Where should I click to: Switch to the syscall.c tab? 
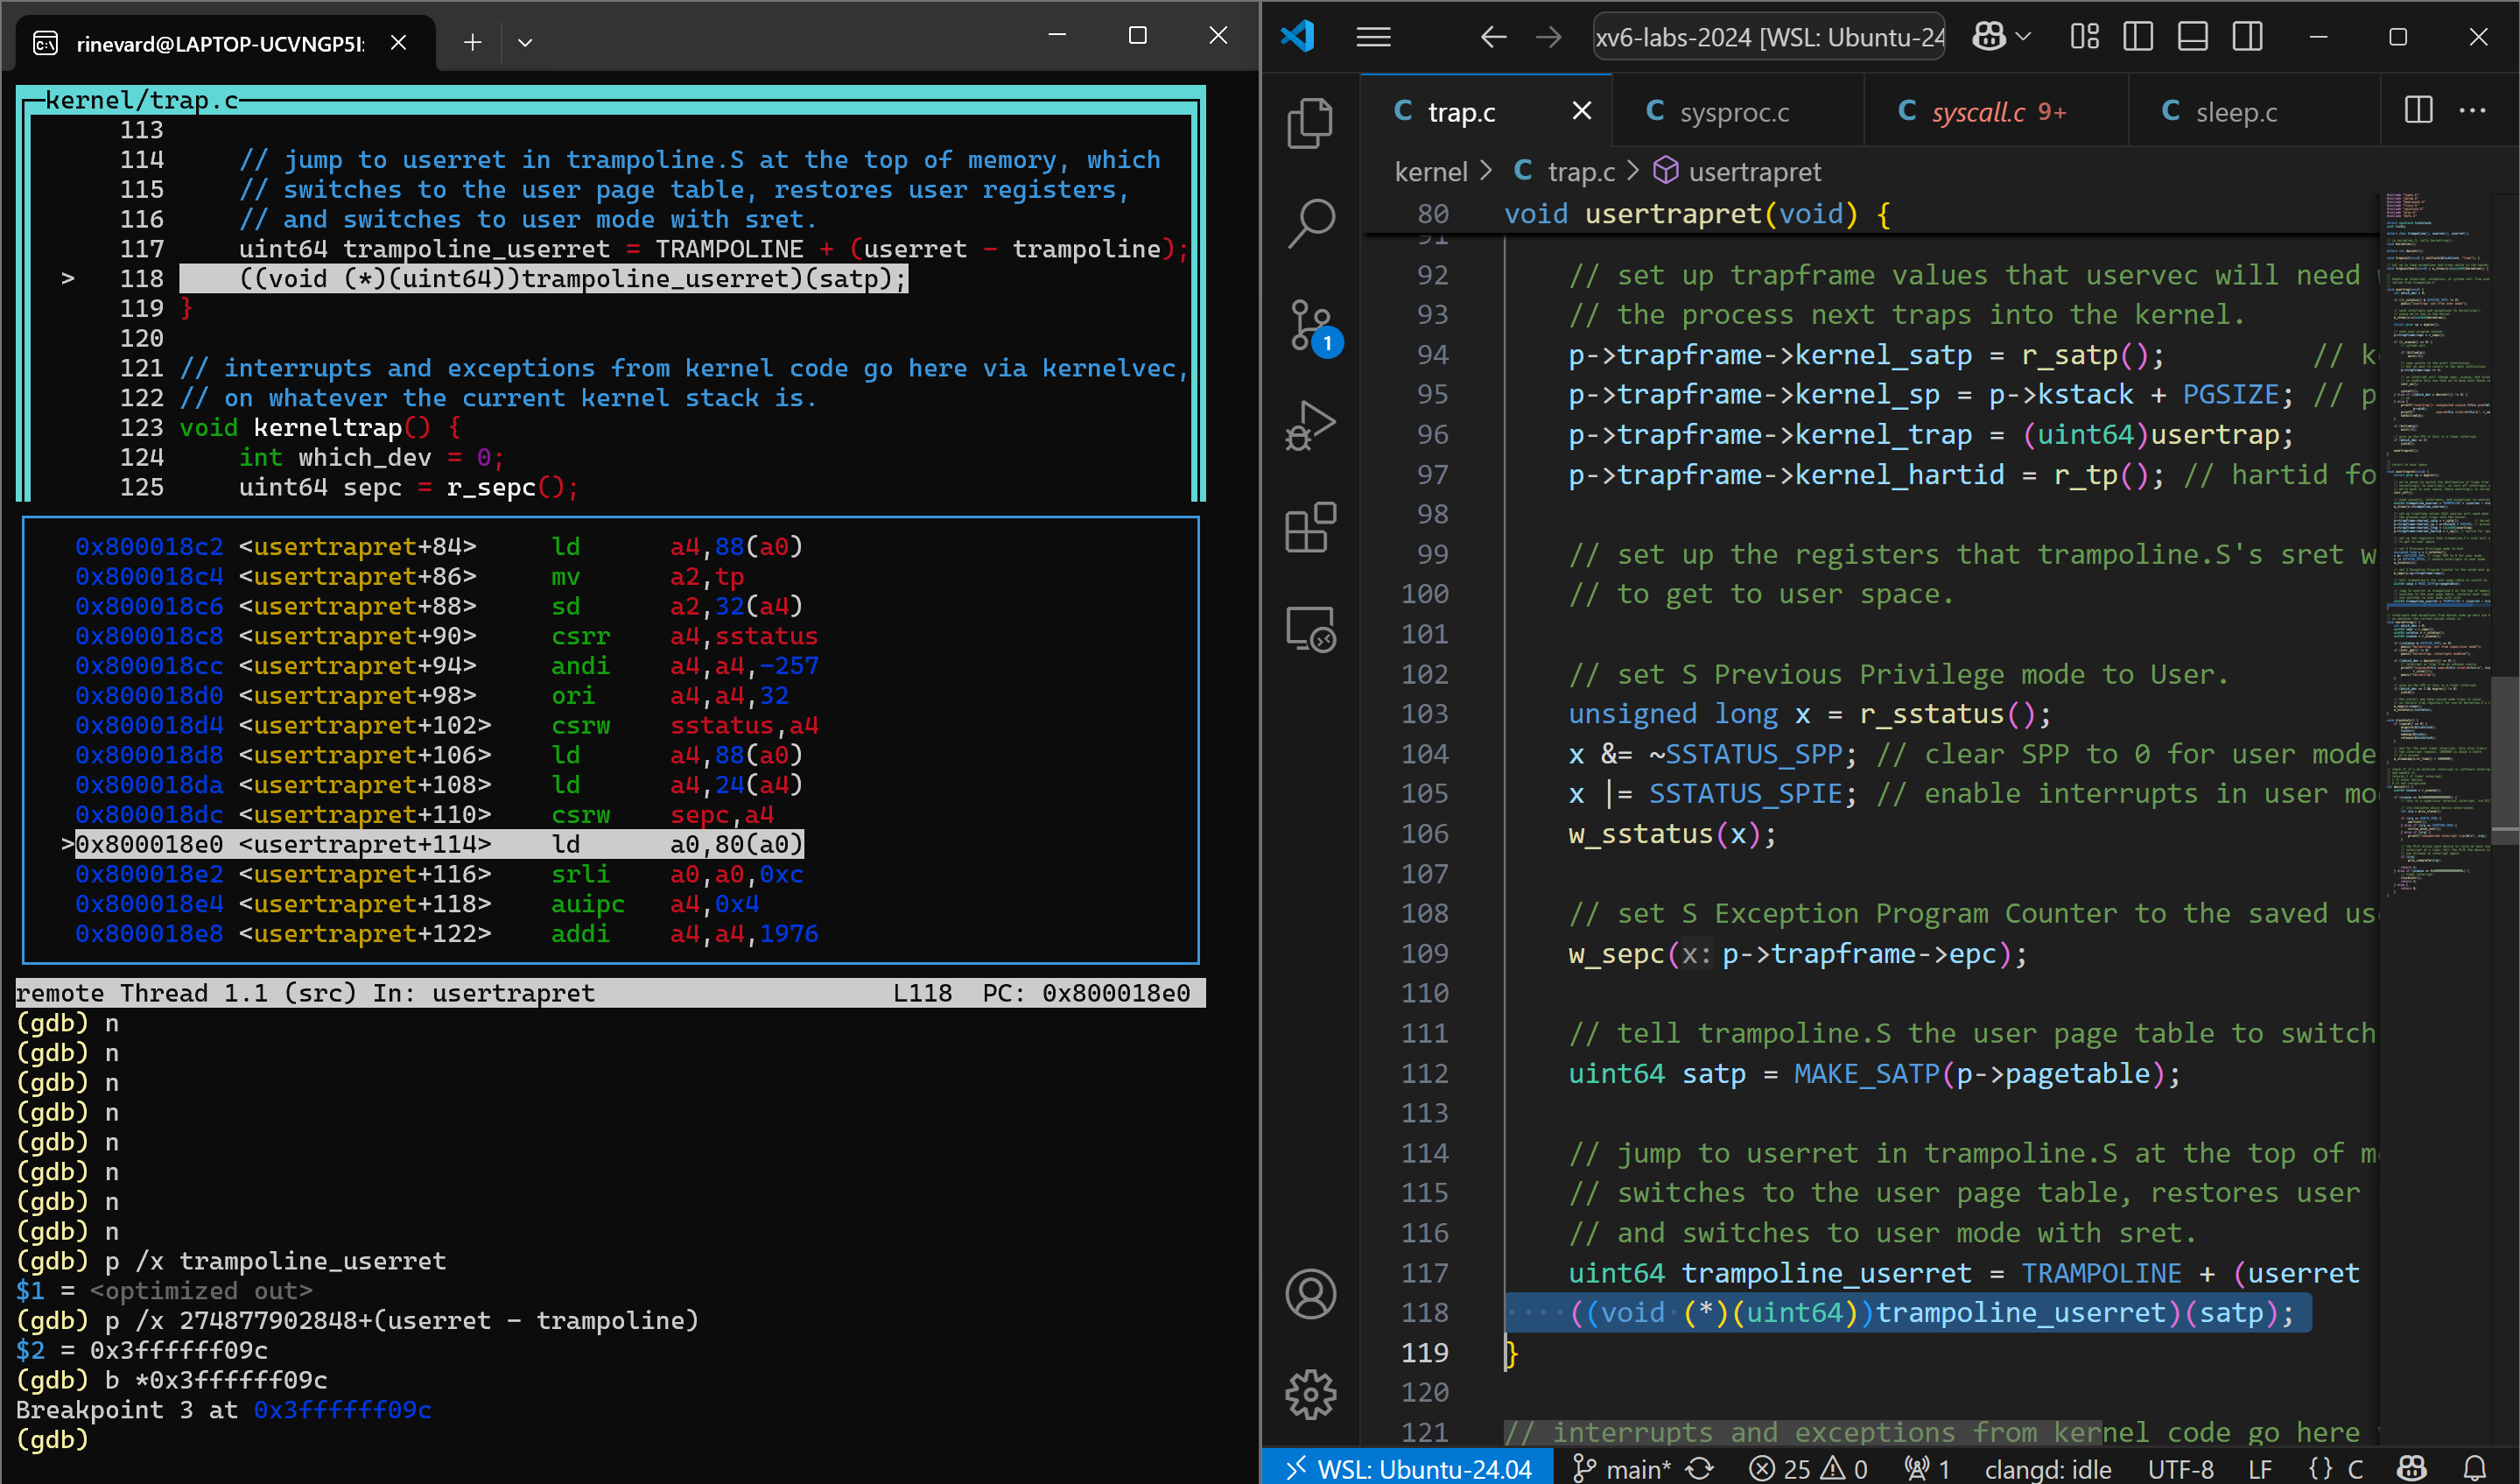[1978, 112]
